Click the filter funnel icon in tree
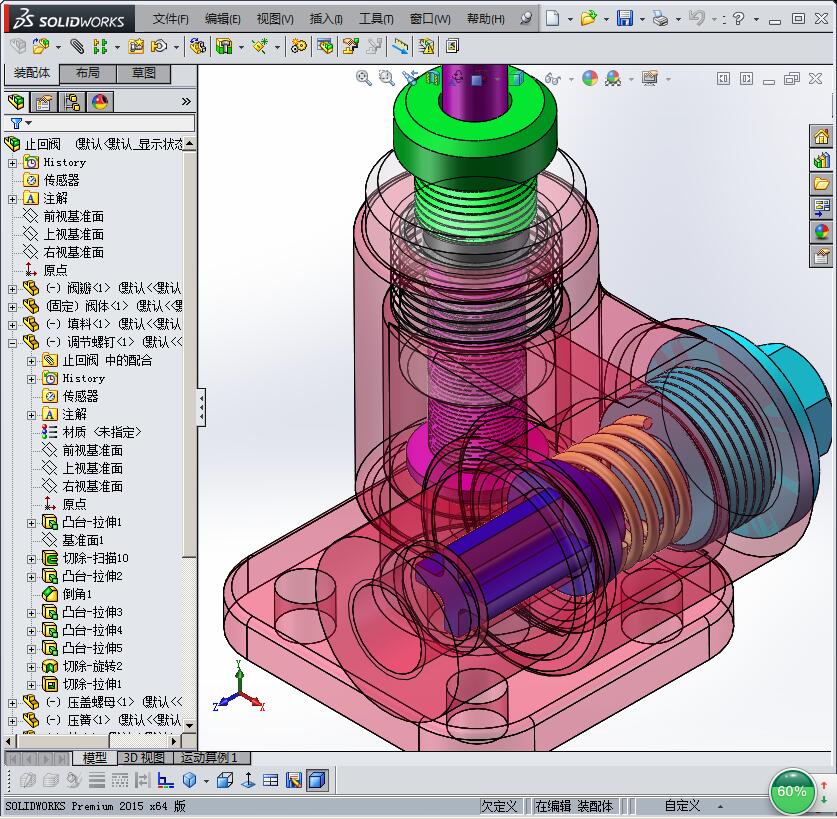This screenshot has height=819, width=837. (x=17, y=123)
